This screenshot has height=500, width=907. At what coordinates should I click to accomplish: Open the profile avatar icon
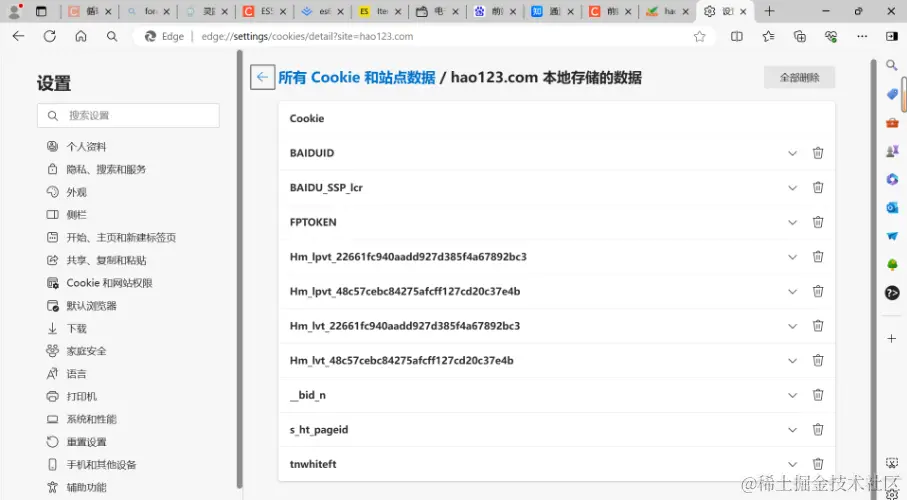click(x=14, y=11)
